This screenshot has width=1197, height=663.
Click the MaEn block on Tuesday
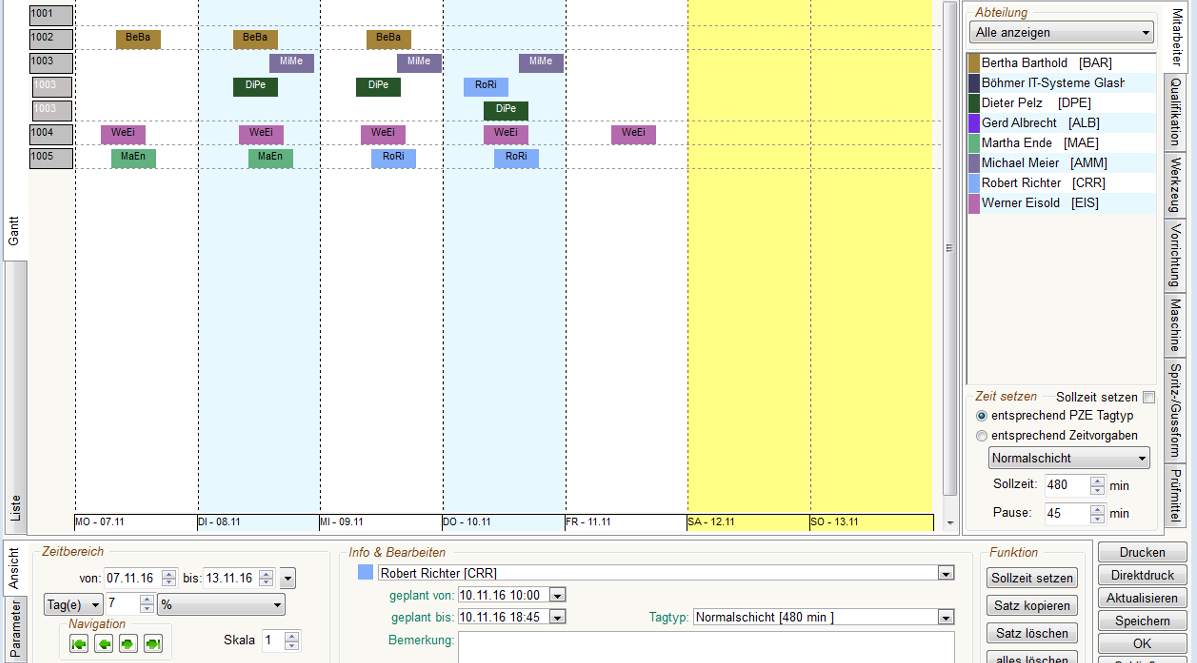270,158
